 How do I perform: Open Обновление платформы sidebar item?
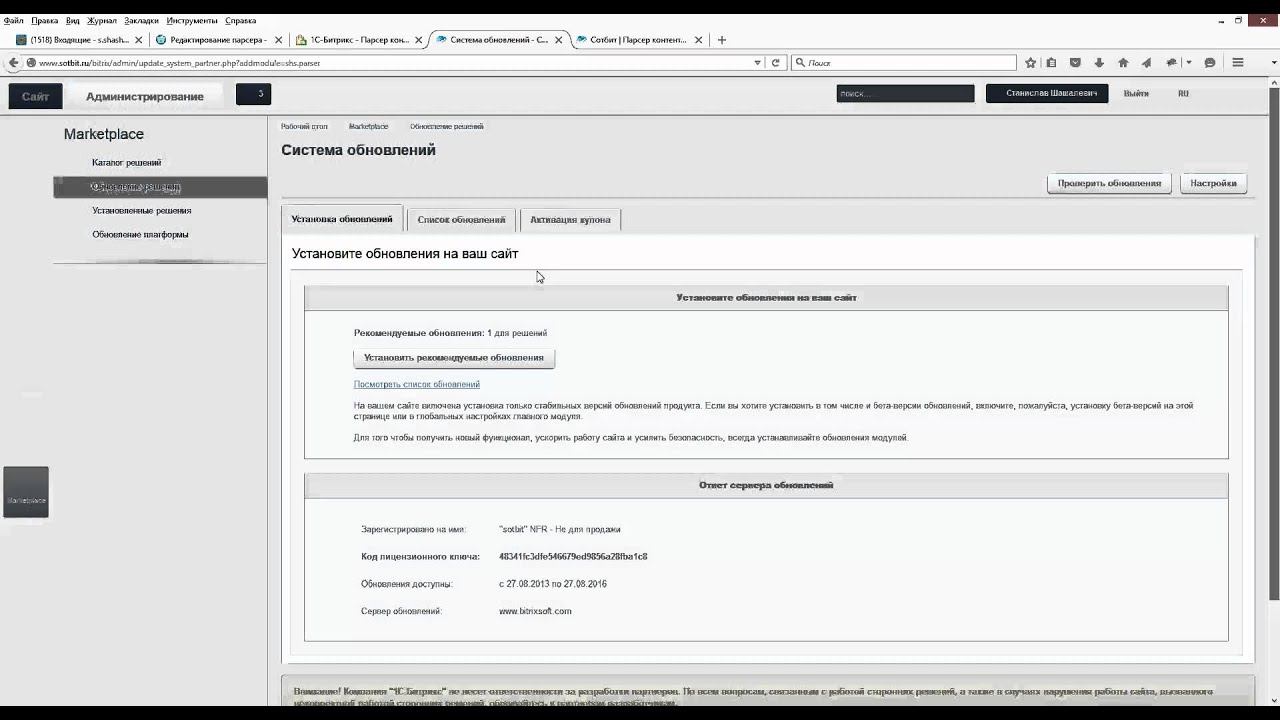pyautogui.click(x=141, y=234)
